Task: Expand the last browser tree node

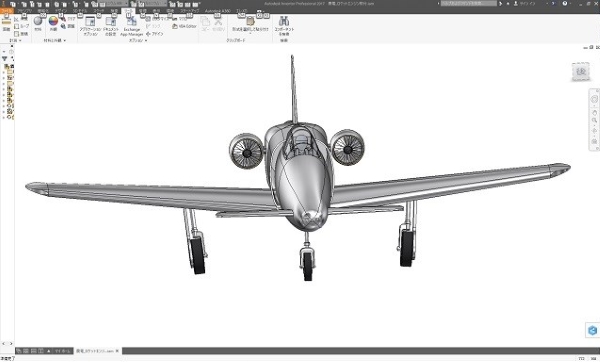Action: pos(4,117)
